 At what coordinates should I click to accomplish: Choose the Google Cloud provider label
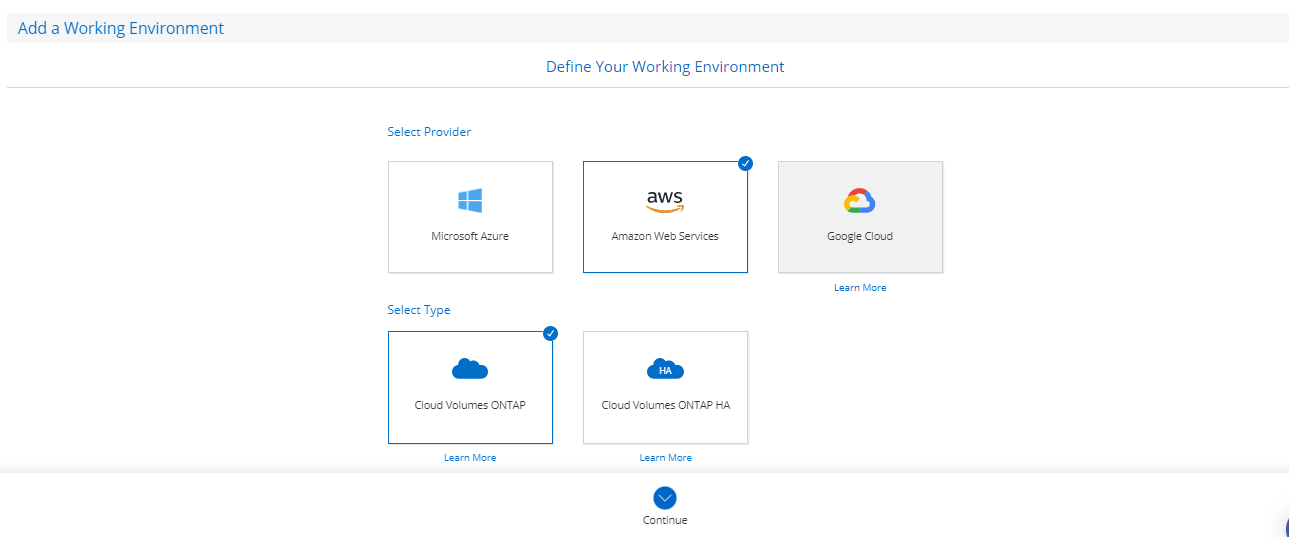pyautogui.click(x=860, y=237)
